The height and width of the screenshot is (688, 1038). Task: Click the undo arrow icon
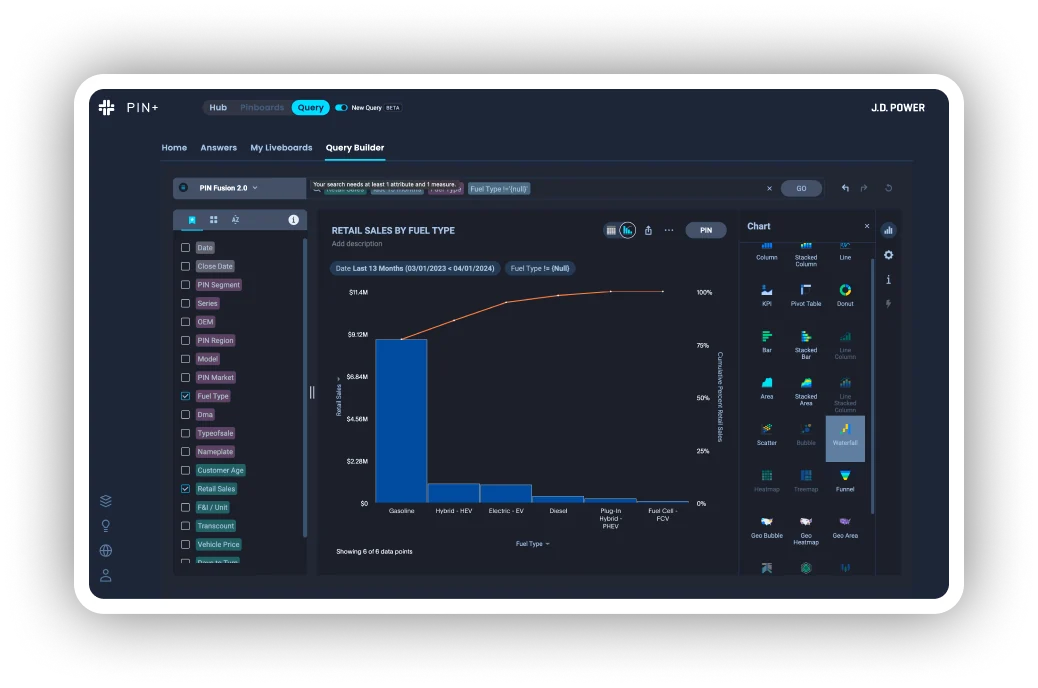point(845,188)
